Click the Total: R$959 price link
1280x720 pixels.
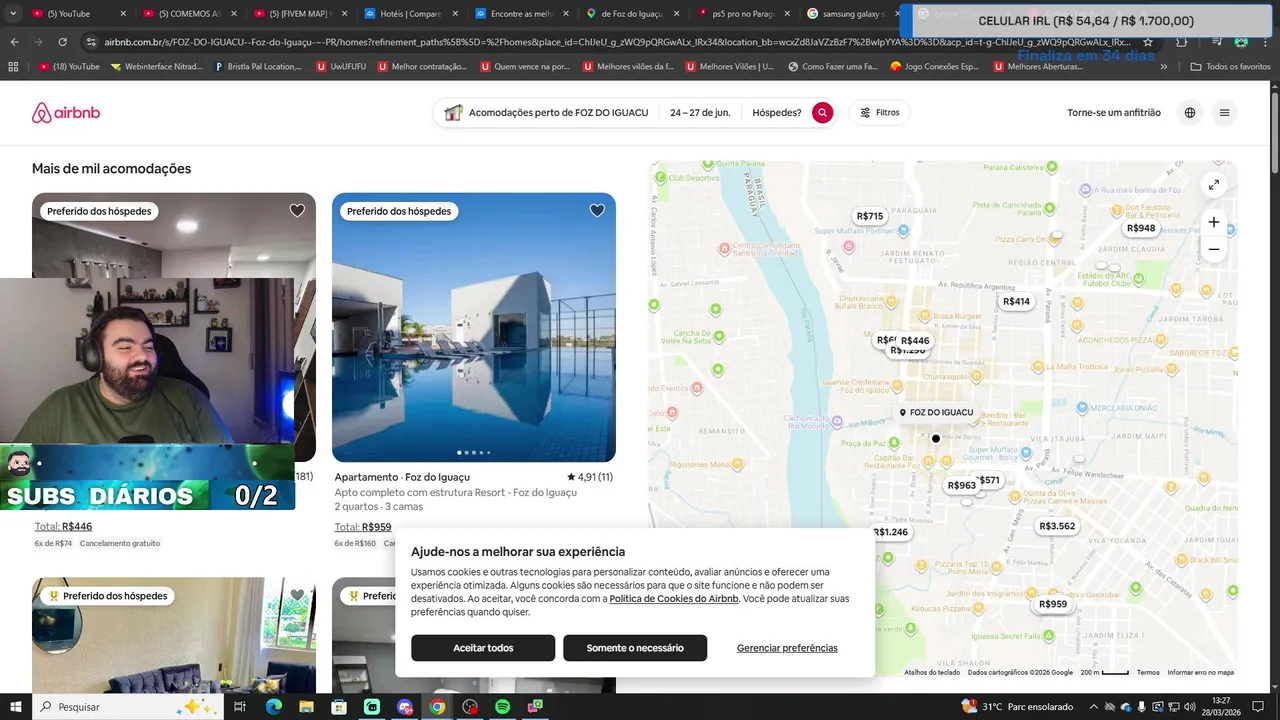pyautogui.click(x=363, y=527)
